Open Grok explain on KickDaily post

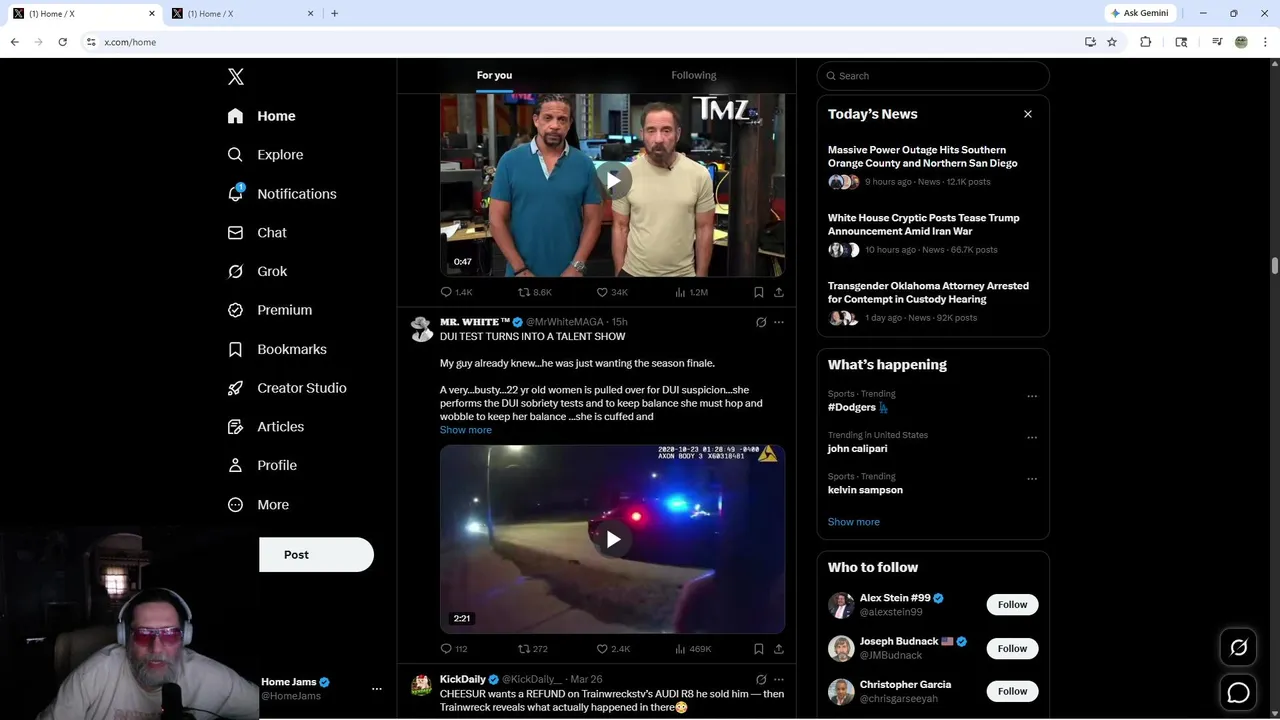pos(761,680)
